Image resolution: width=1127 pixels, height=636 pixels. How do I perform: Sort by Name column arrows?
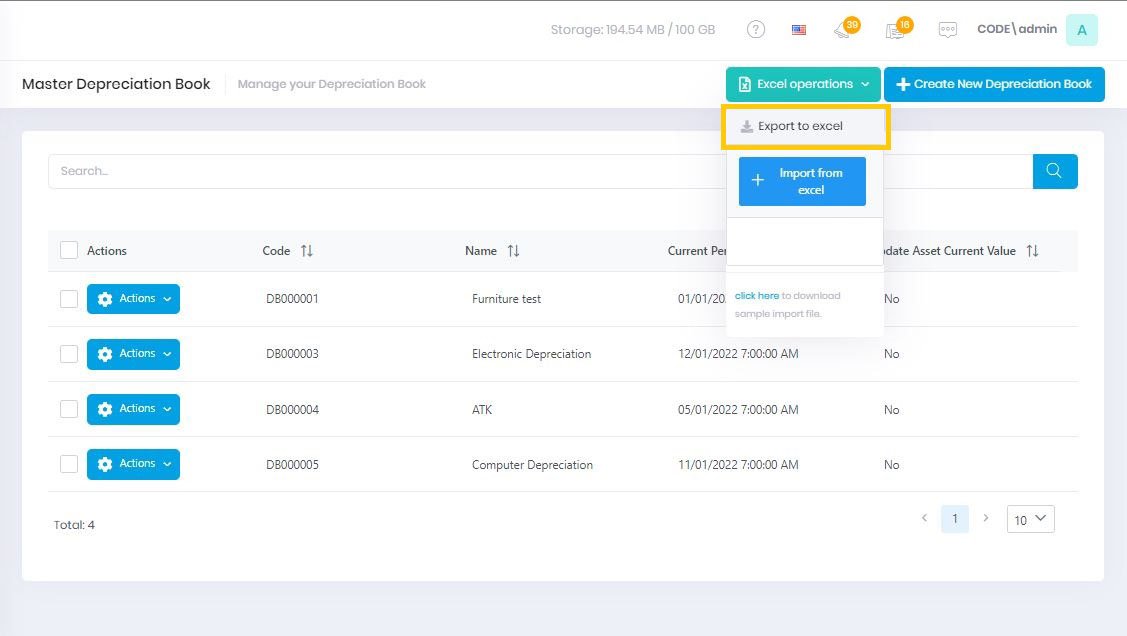tap(513, 251)
